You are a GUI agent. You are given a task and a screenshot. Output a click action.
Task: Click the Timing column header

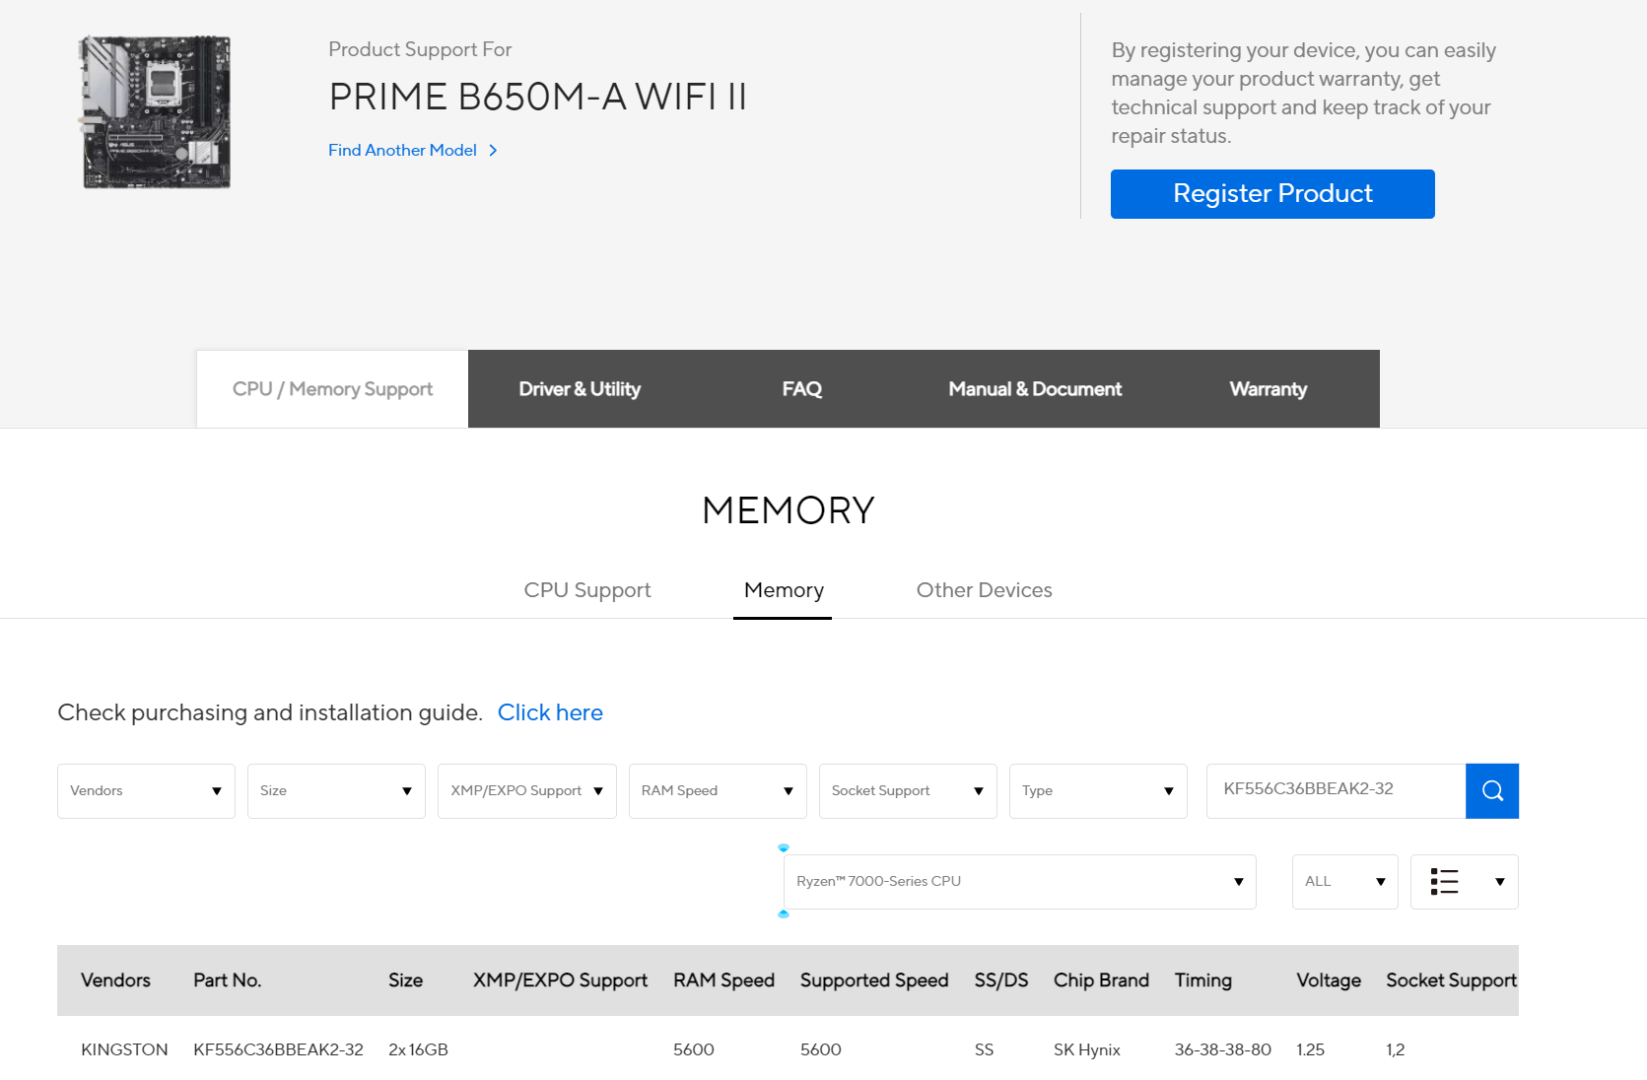pos(1203,980)
